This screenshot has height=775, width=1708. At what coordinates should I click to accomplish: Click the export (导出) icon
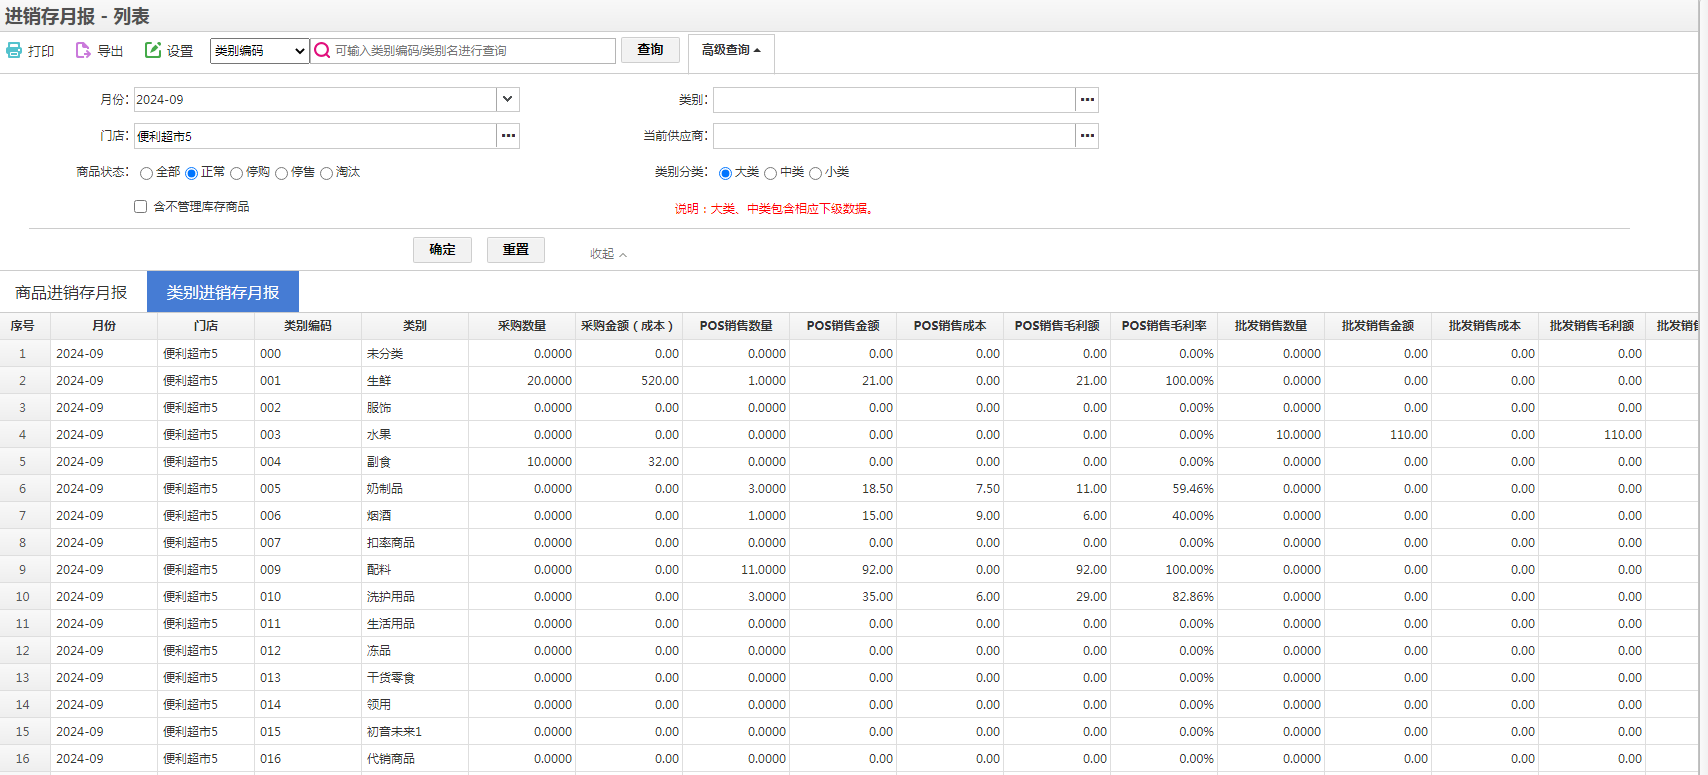(83, 50)
